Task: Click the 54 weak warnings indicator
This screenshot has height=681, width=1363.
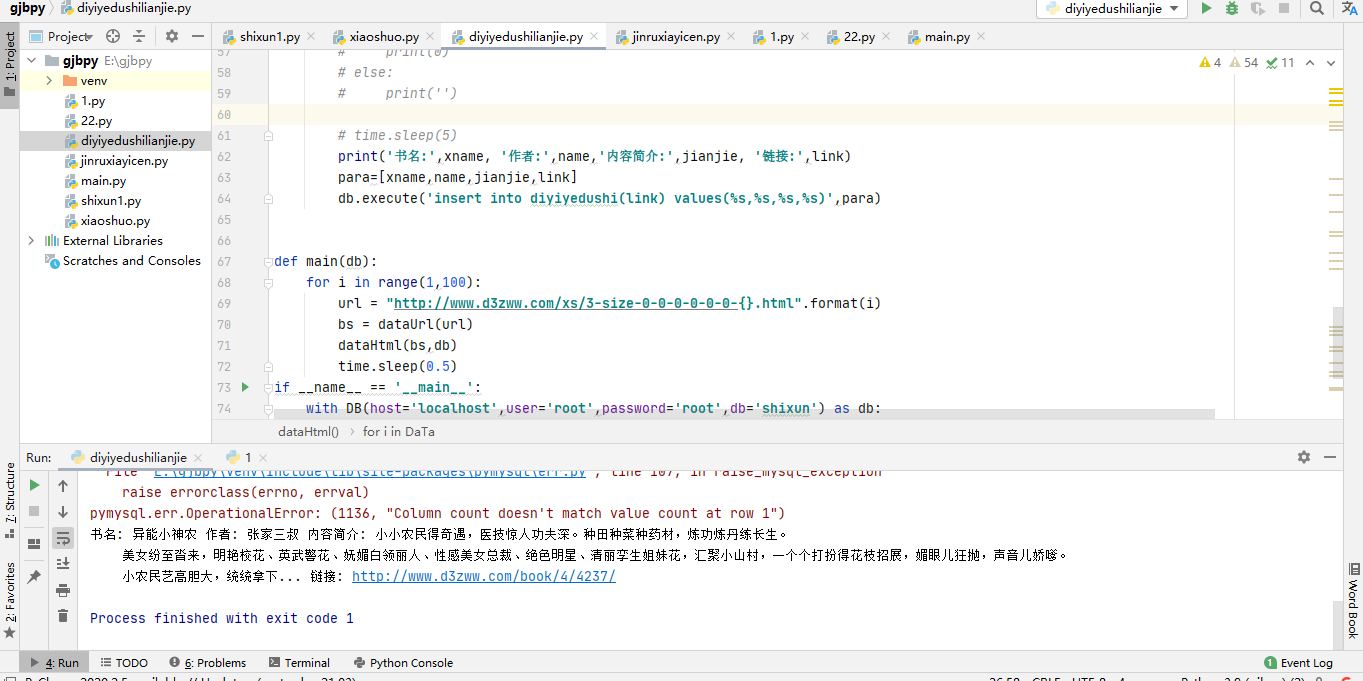Action: [x=1243, y=62]
